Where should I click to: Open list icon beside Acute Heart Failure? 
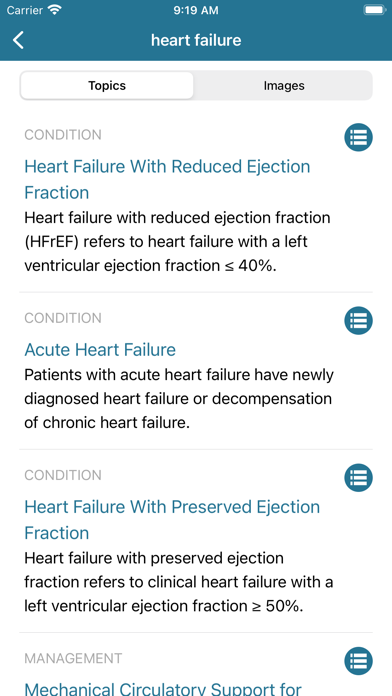tap(358, 320)
